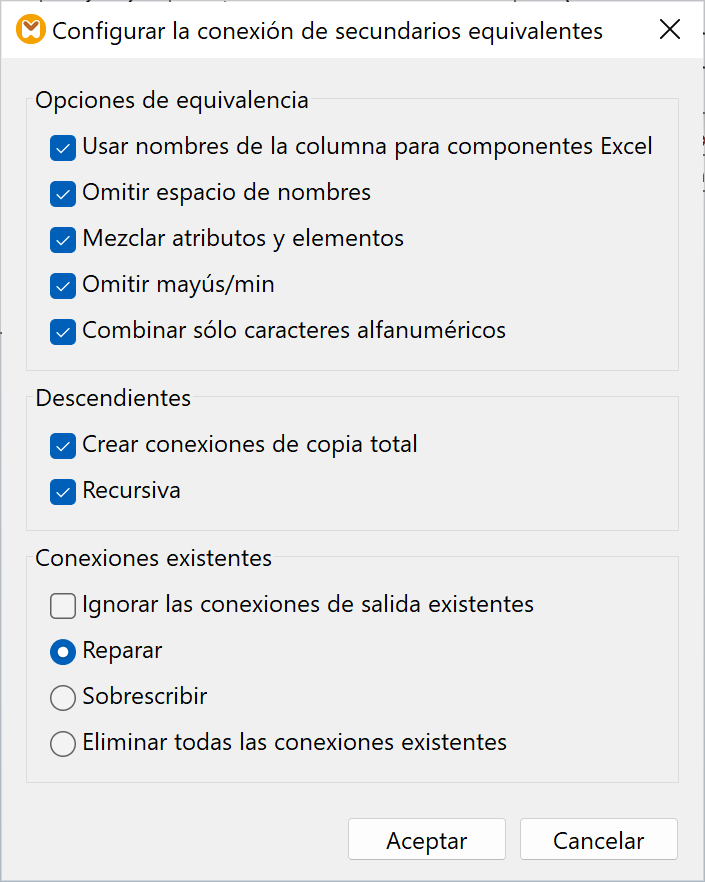Click the MapForce logo icon
This screenshot has height=882, width=705.
click(x=31, y=30)
